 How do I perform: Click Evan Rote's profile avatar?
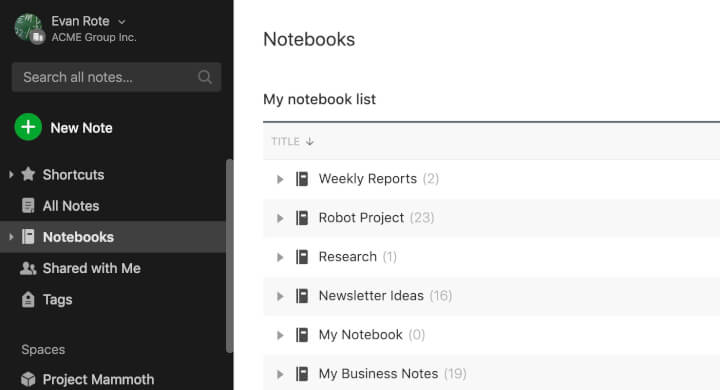pos(28,28)
